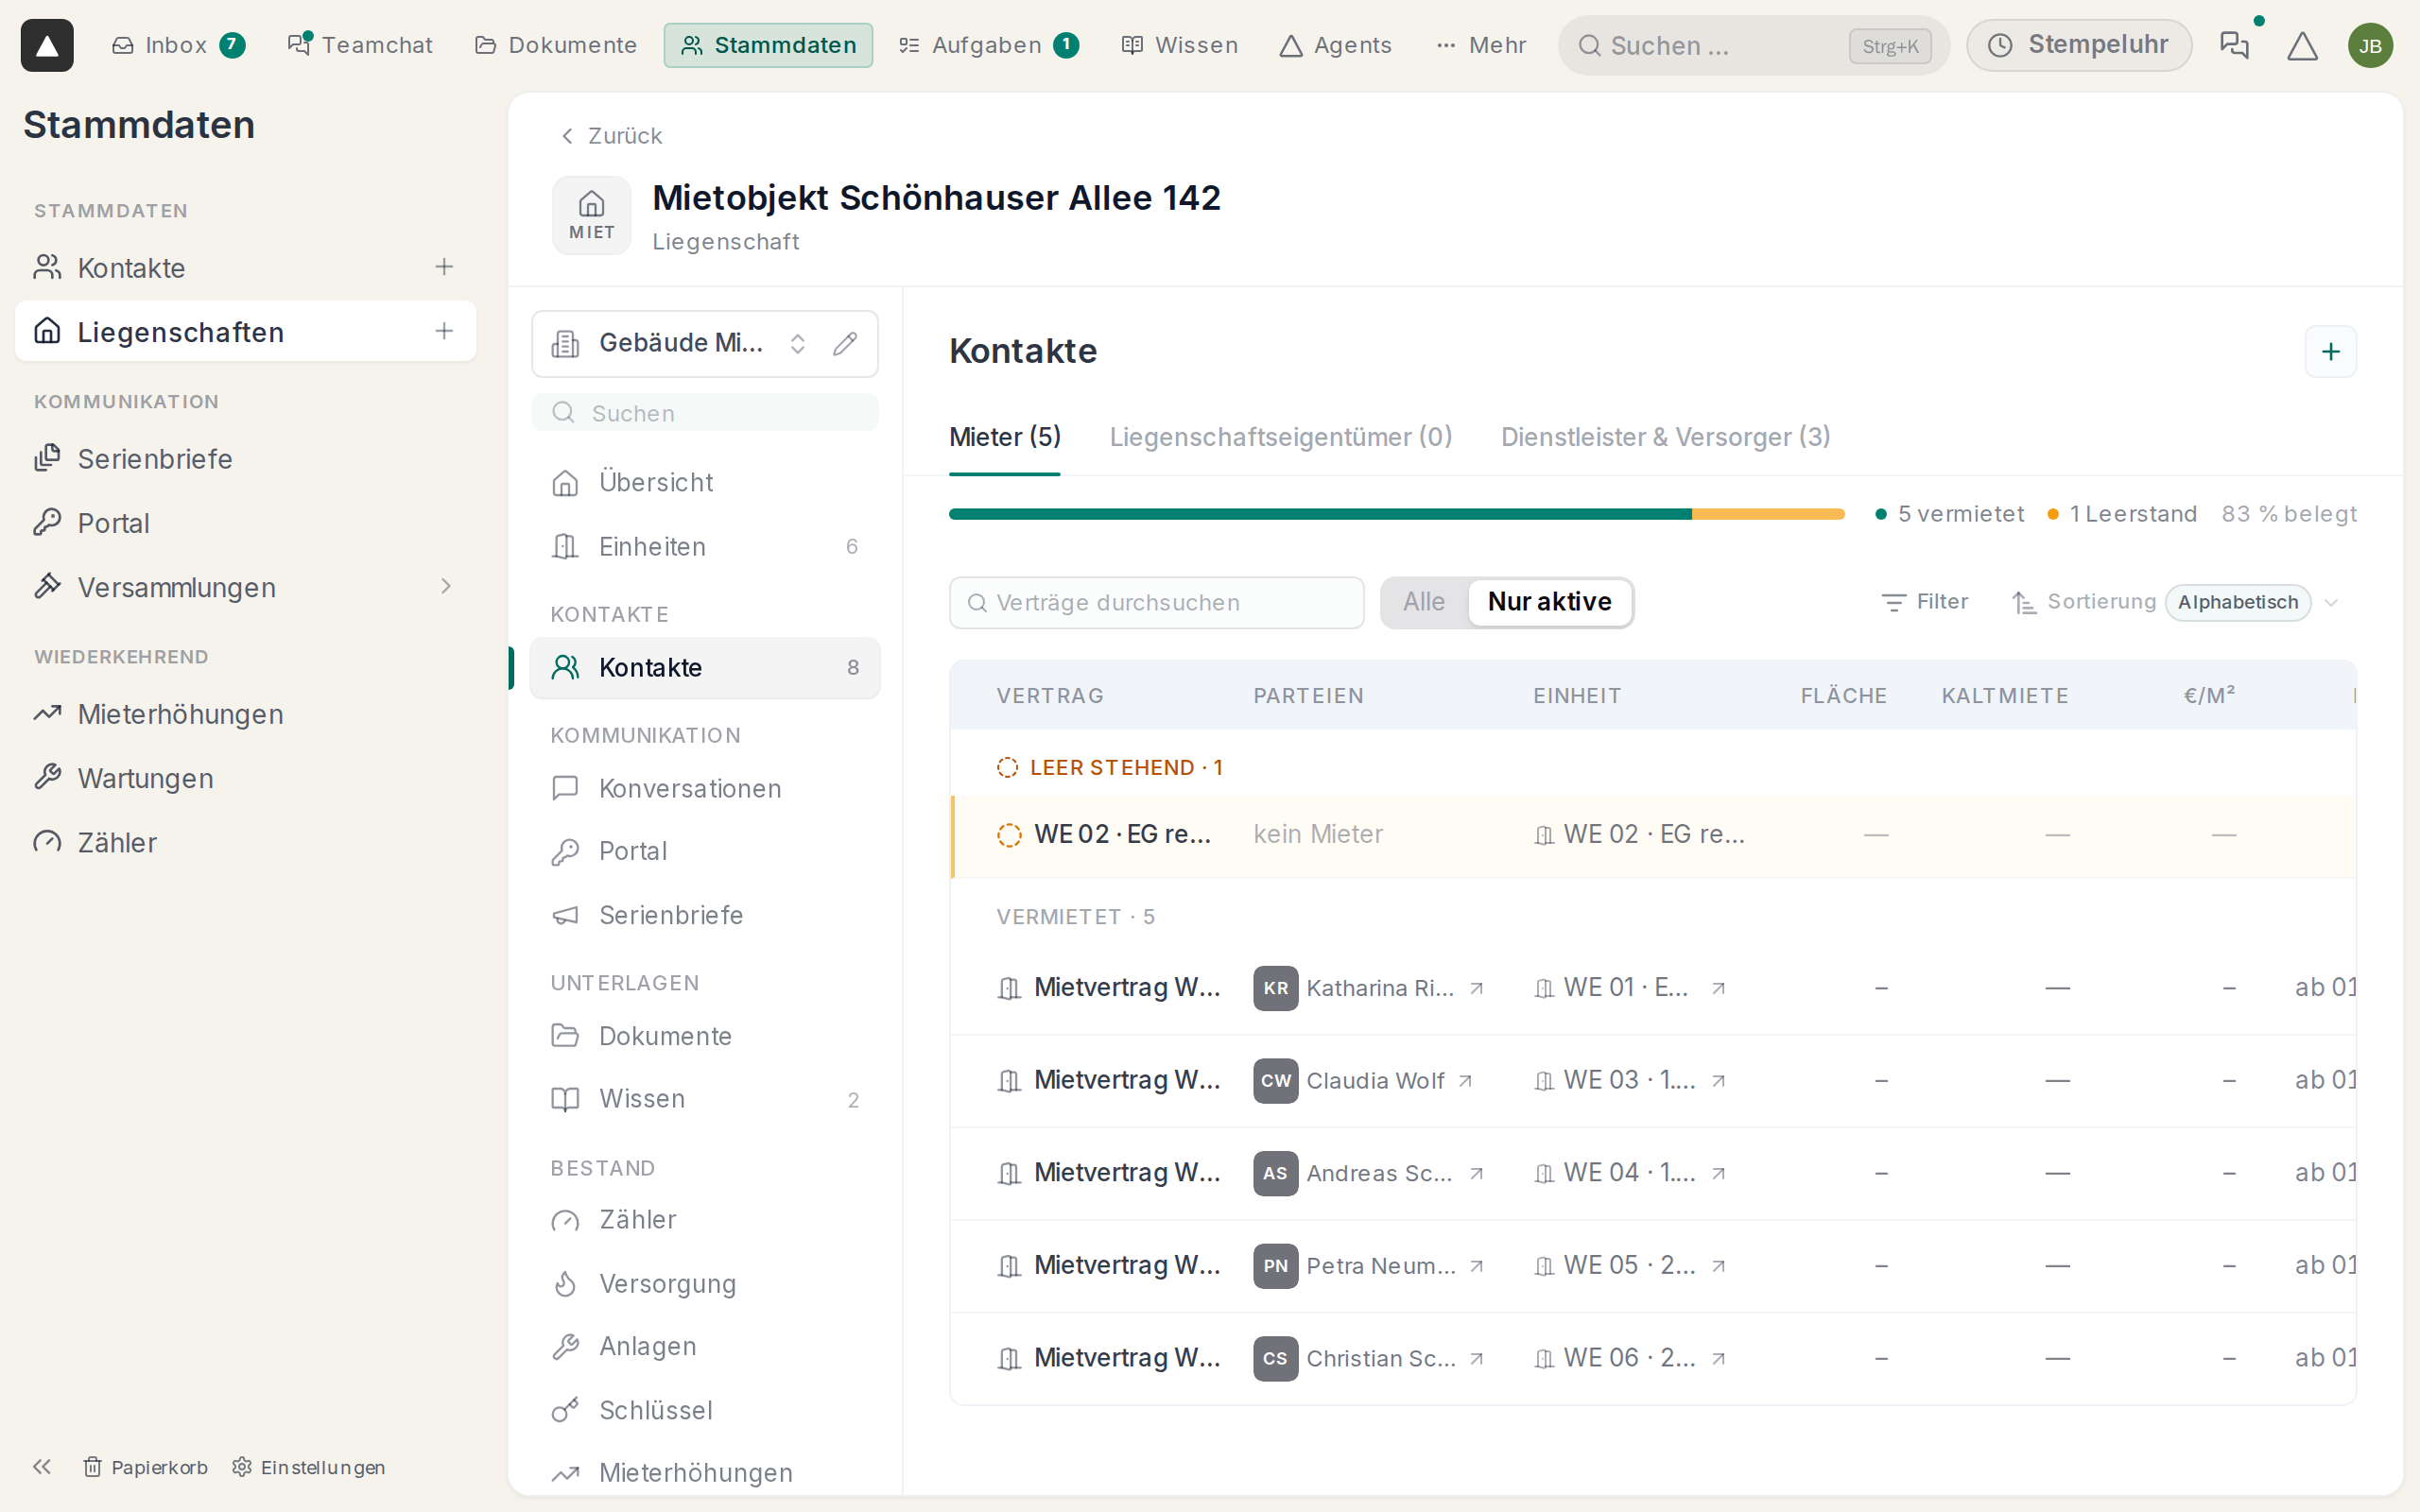Click the property sidebar Suchen field
2420x1512 pixels.
click(x=705, y=413)
